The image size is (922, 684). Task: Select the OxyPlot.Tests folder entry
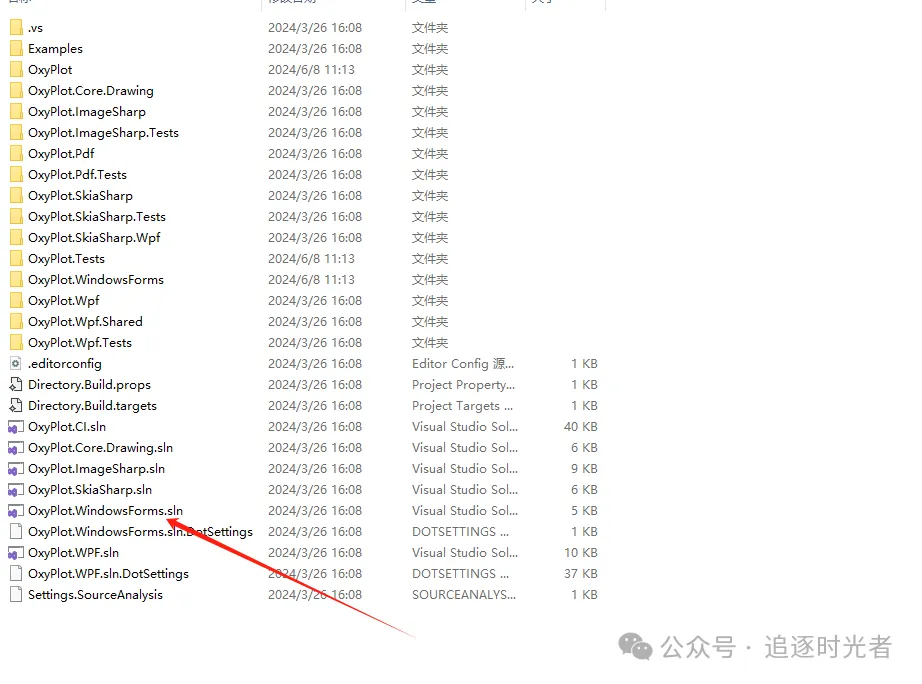tap(66, 259)
